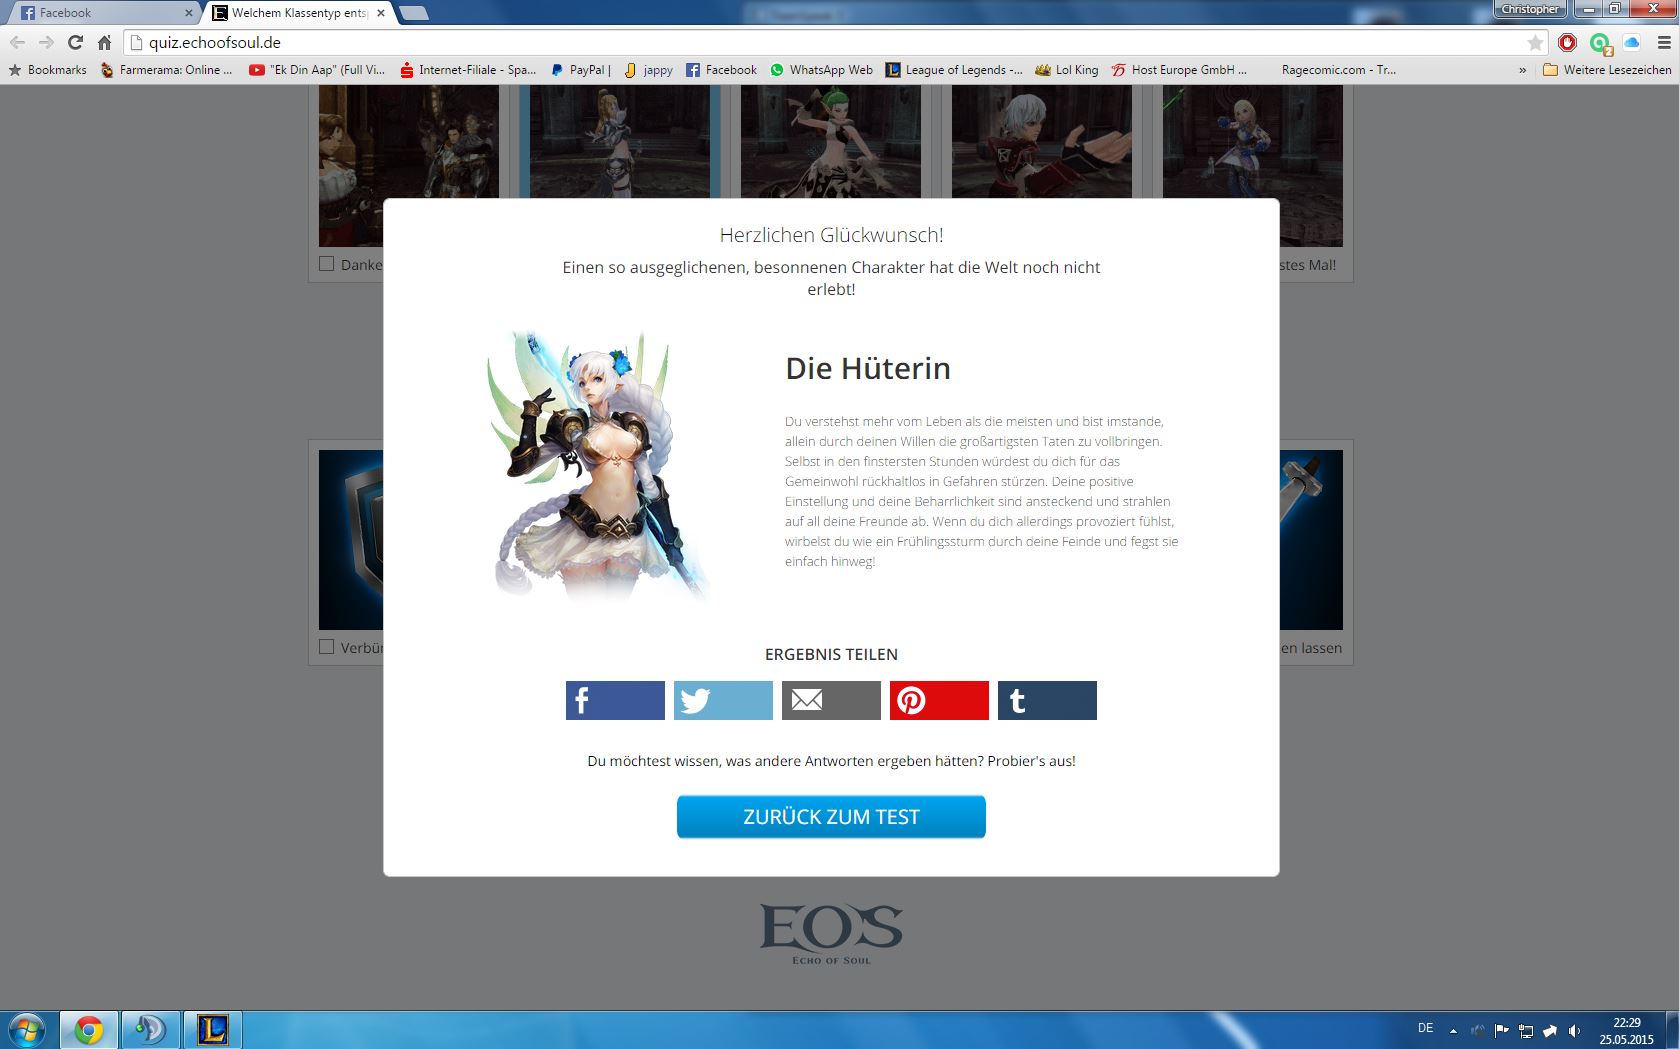
Task: Go back to the previous page
Action: pos(17,42)
